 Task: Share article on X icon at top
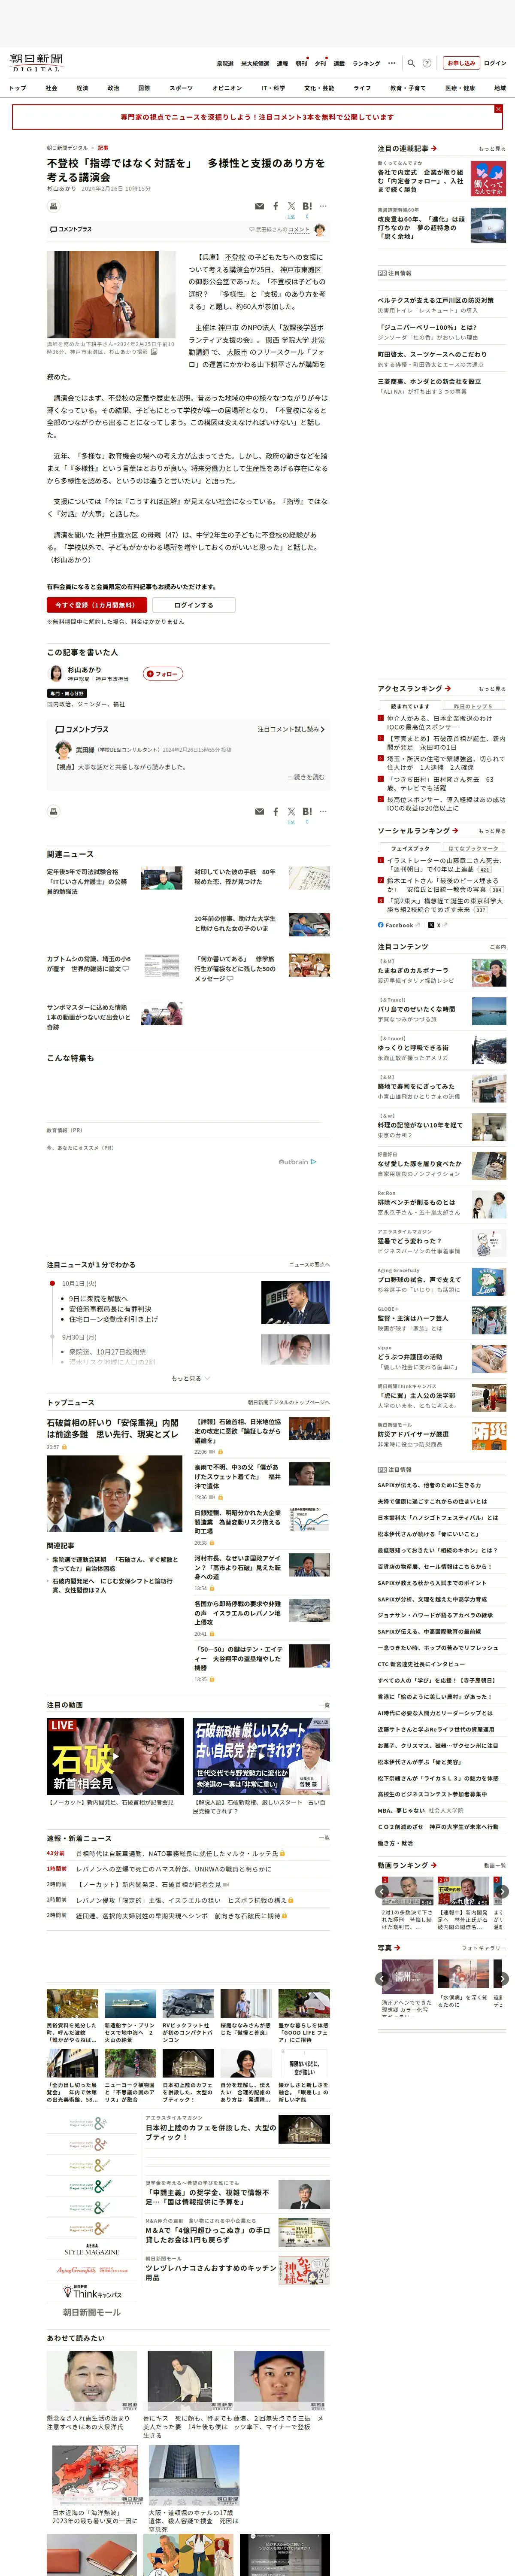pos(291,206)
